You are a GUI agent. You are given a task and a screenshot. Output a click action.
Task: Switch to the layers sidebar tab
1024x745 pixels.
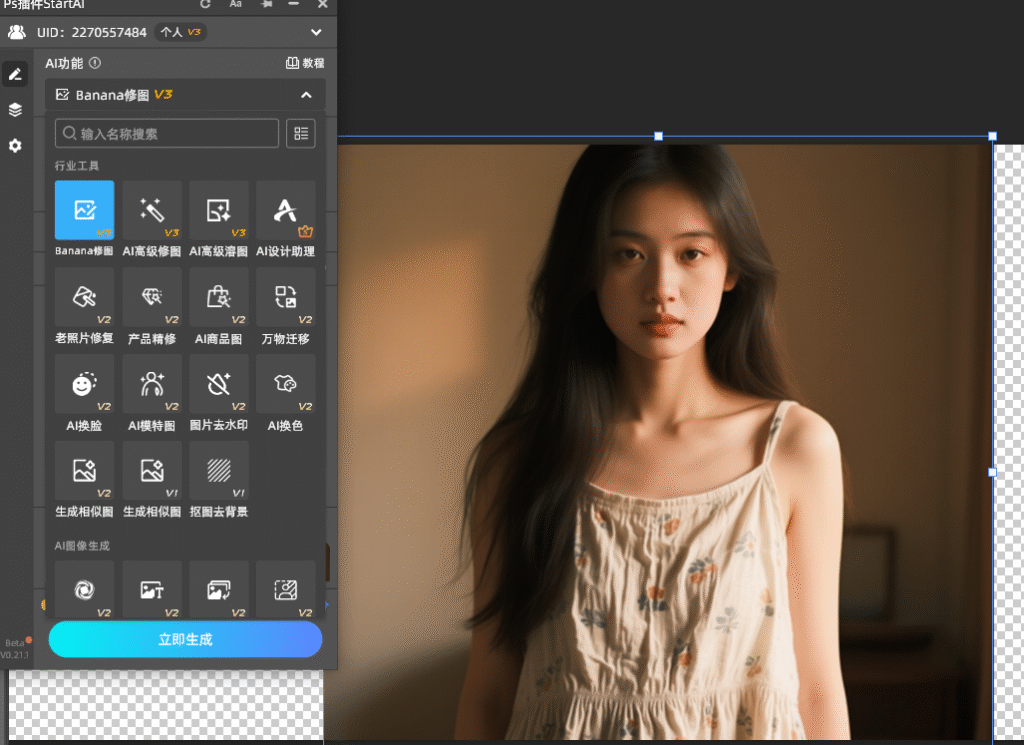click(15, 110)
